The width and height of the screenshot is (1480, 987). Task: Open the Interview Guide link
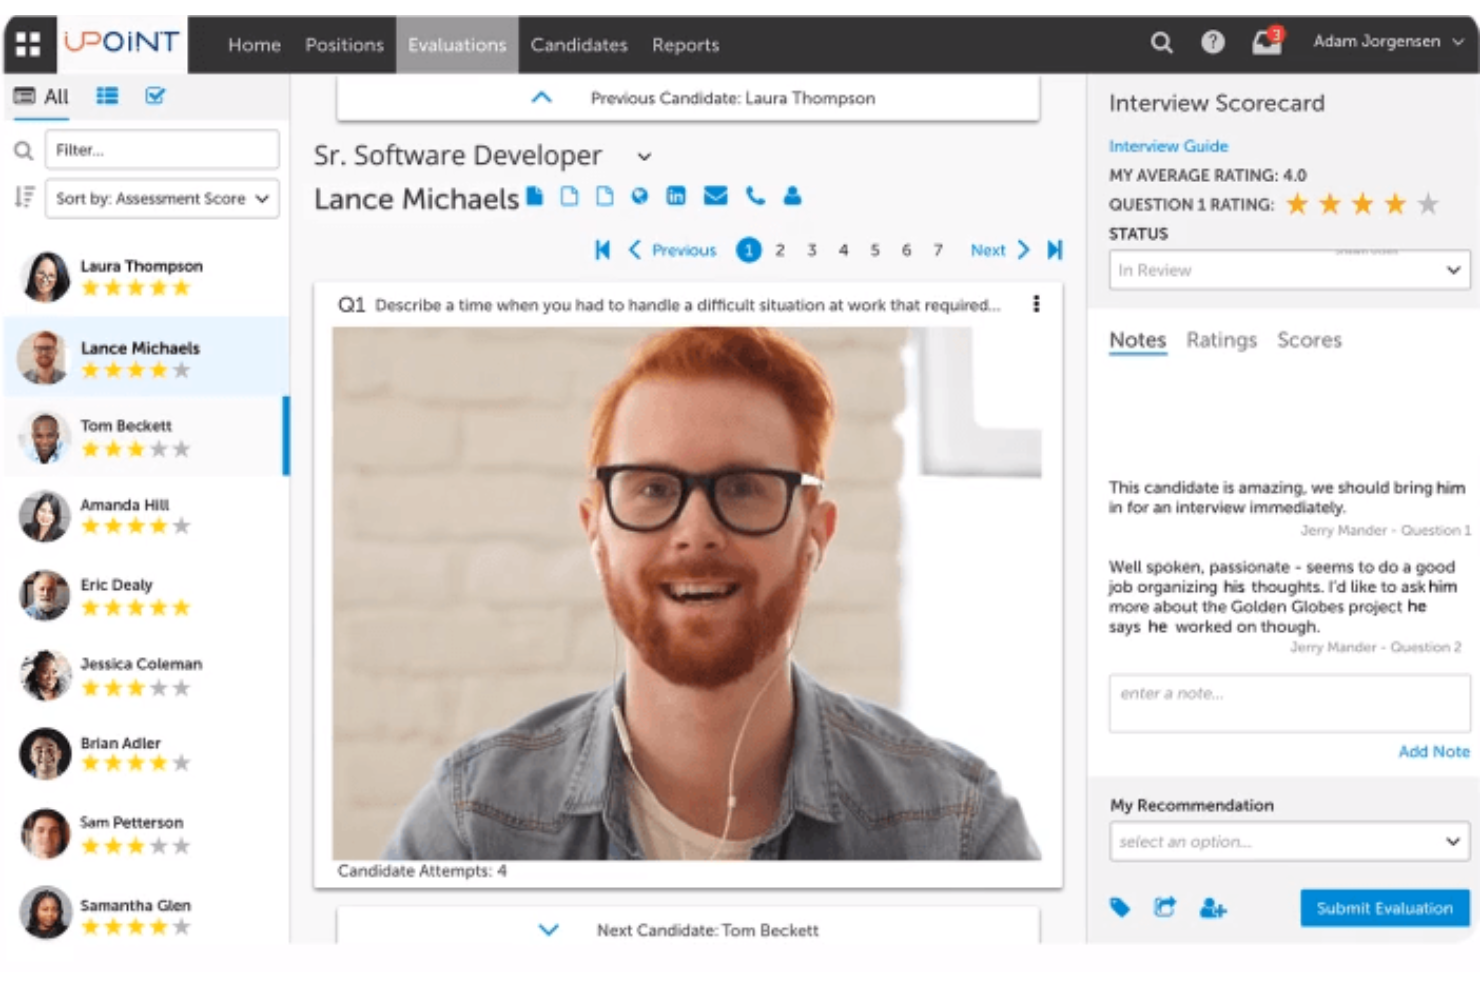1167,146
